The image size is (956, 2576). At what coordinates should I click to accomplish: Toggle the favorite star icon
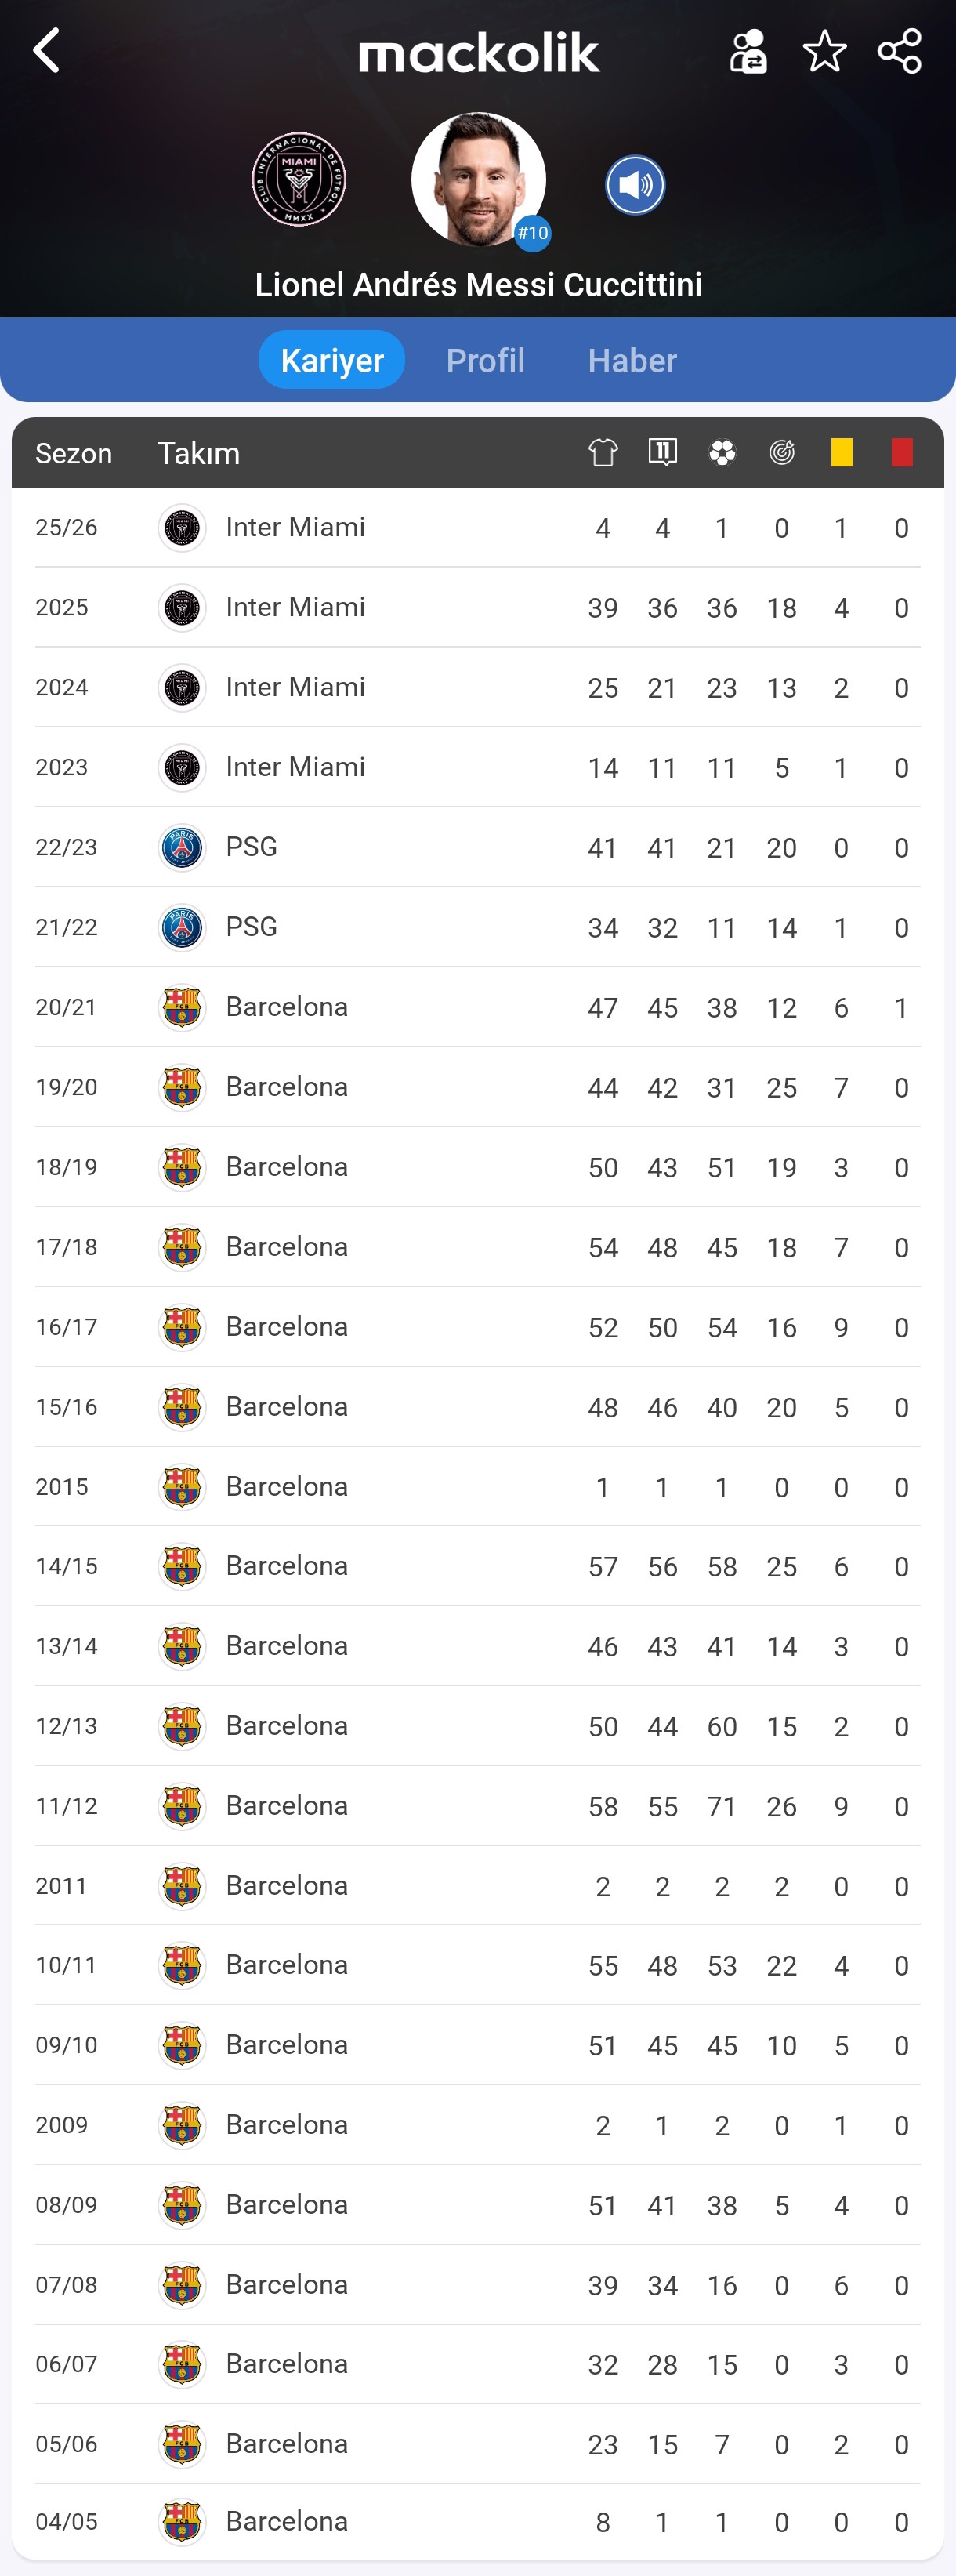pos(824,51)
